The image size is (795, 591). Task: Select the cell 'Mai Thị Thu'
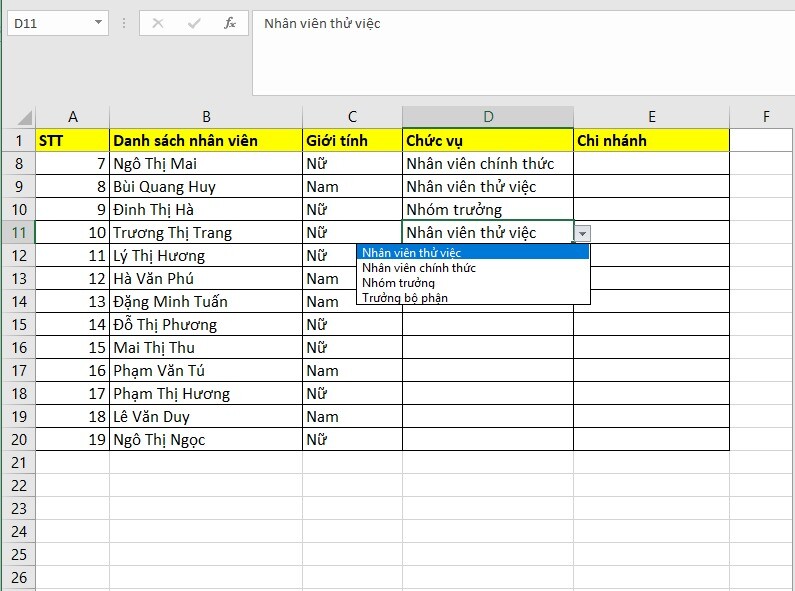[x=206, y=347]
